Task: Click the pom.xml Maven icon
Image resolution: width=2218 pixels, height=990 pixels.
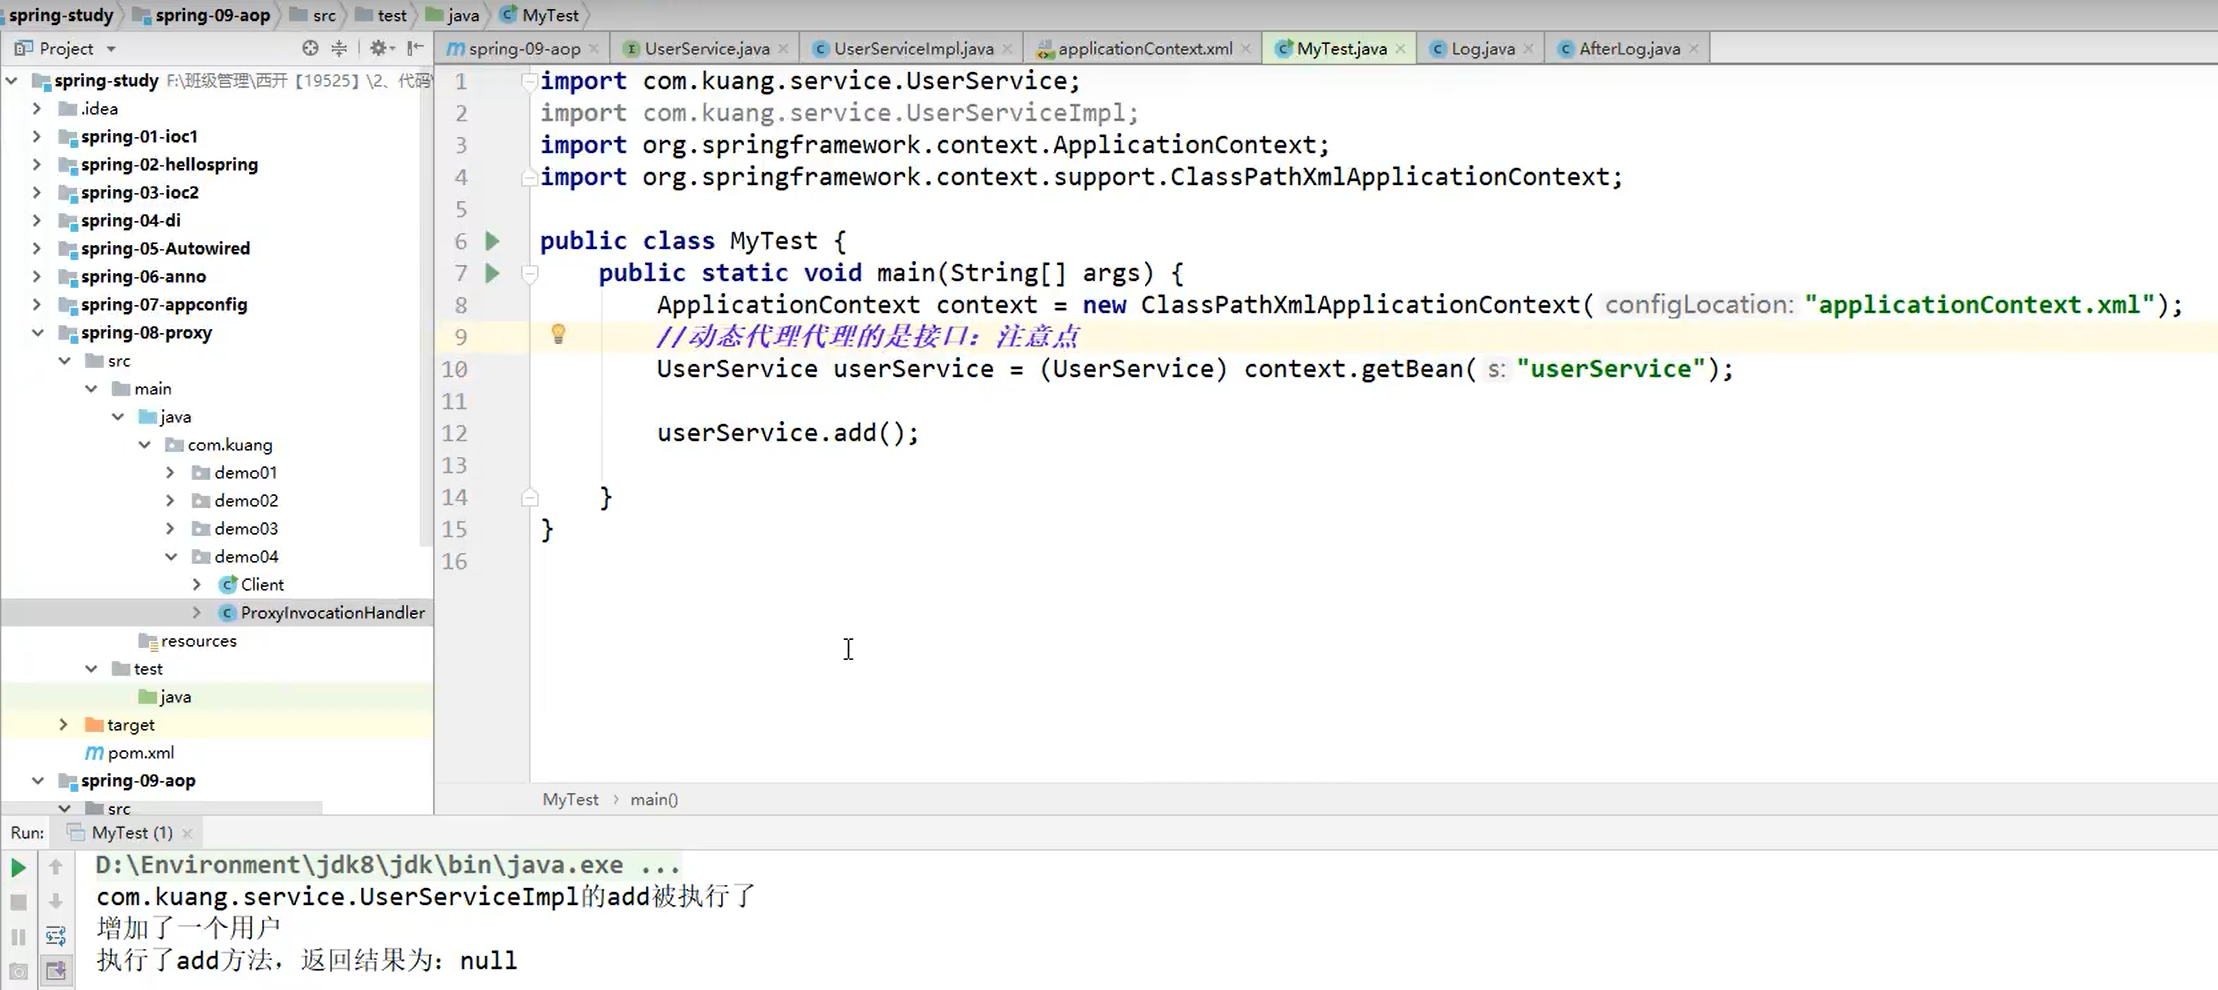Action: (94, 753)
